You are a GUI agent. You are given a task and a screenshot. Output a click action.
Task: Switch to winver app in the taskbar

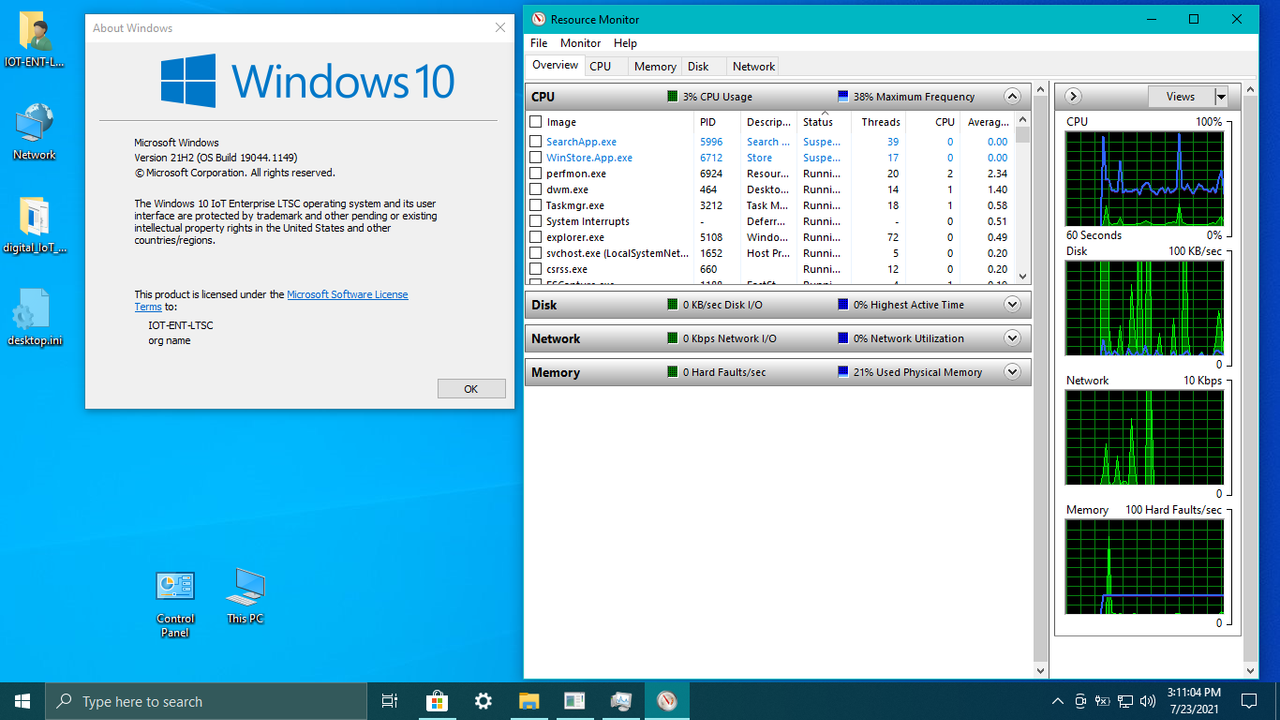pos(575,701)
